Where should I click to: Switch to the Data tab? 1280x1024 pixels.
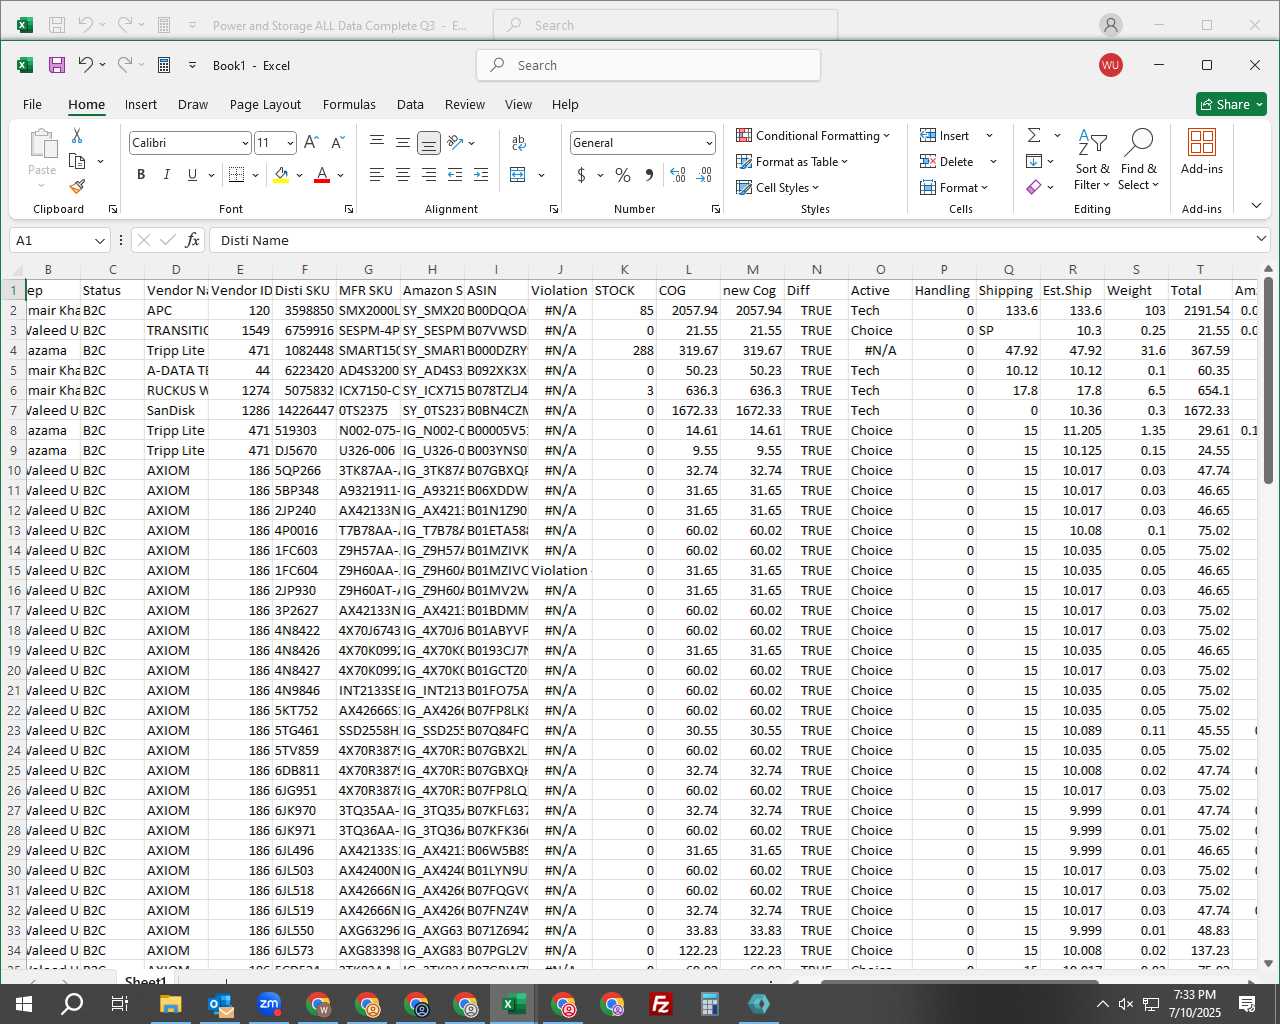(x=410, y=104)
